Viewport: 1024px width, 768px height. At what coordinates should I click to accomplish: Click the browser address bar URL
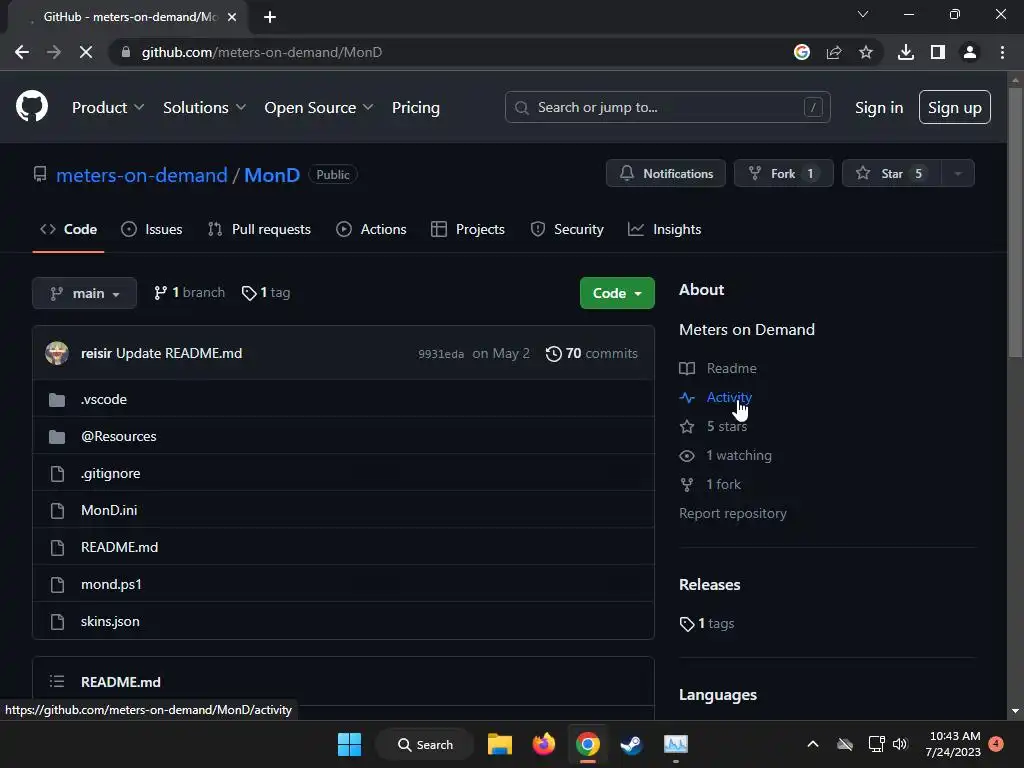[262, 52]
